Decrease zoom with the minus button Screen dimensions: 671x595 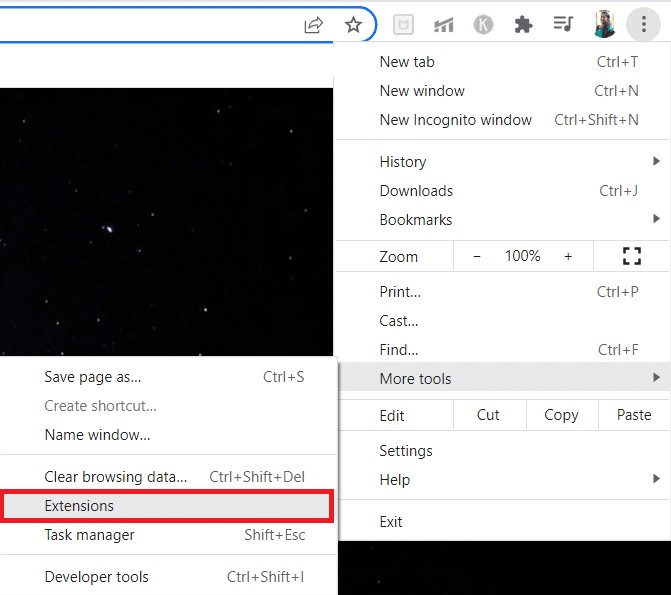coord(477,256)
